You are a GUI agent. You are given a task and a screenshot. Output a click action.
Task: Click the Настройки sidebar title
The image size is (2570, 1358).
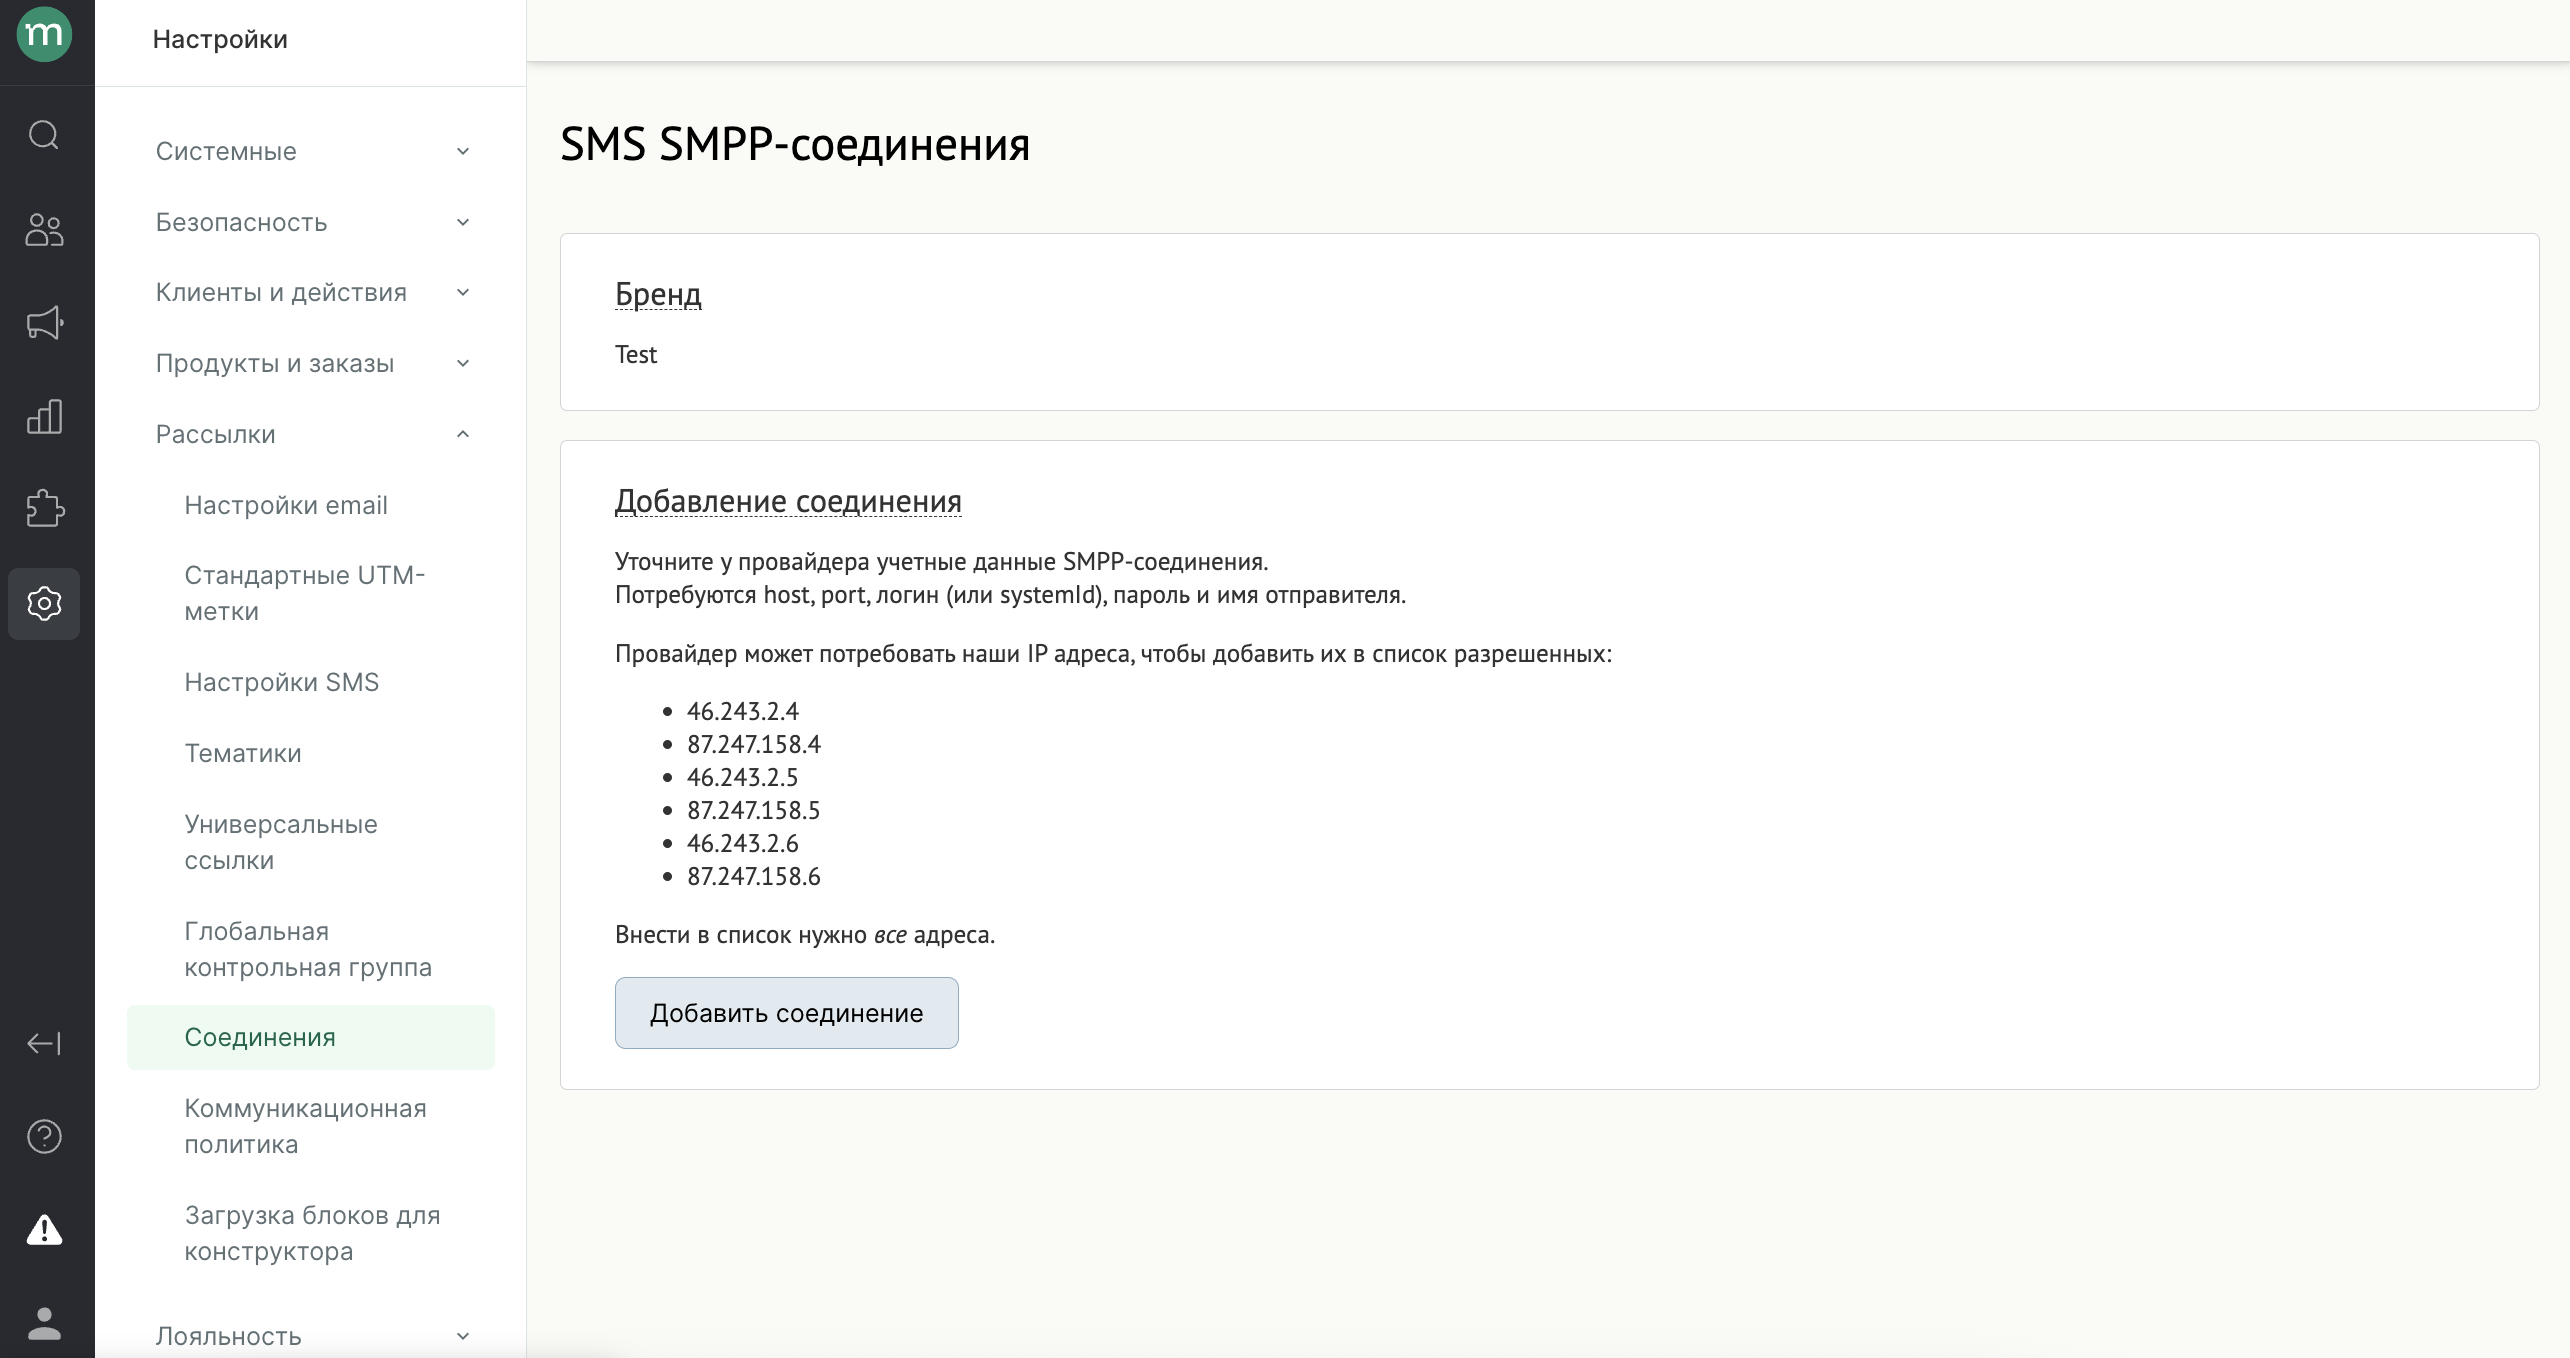tap(220, 39)
